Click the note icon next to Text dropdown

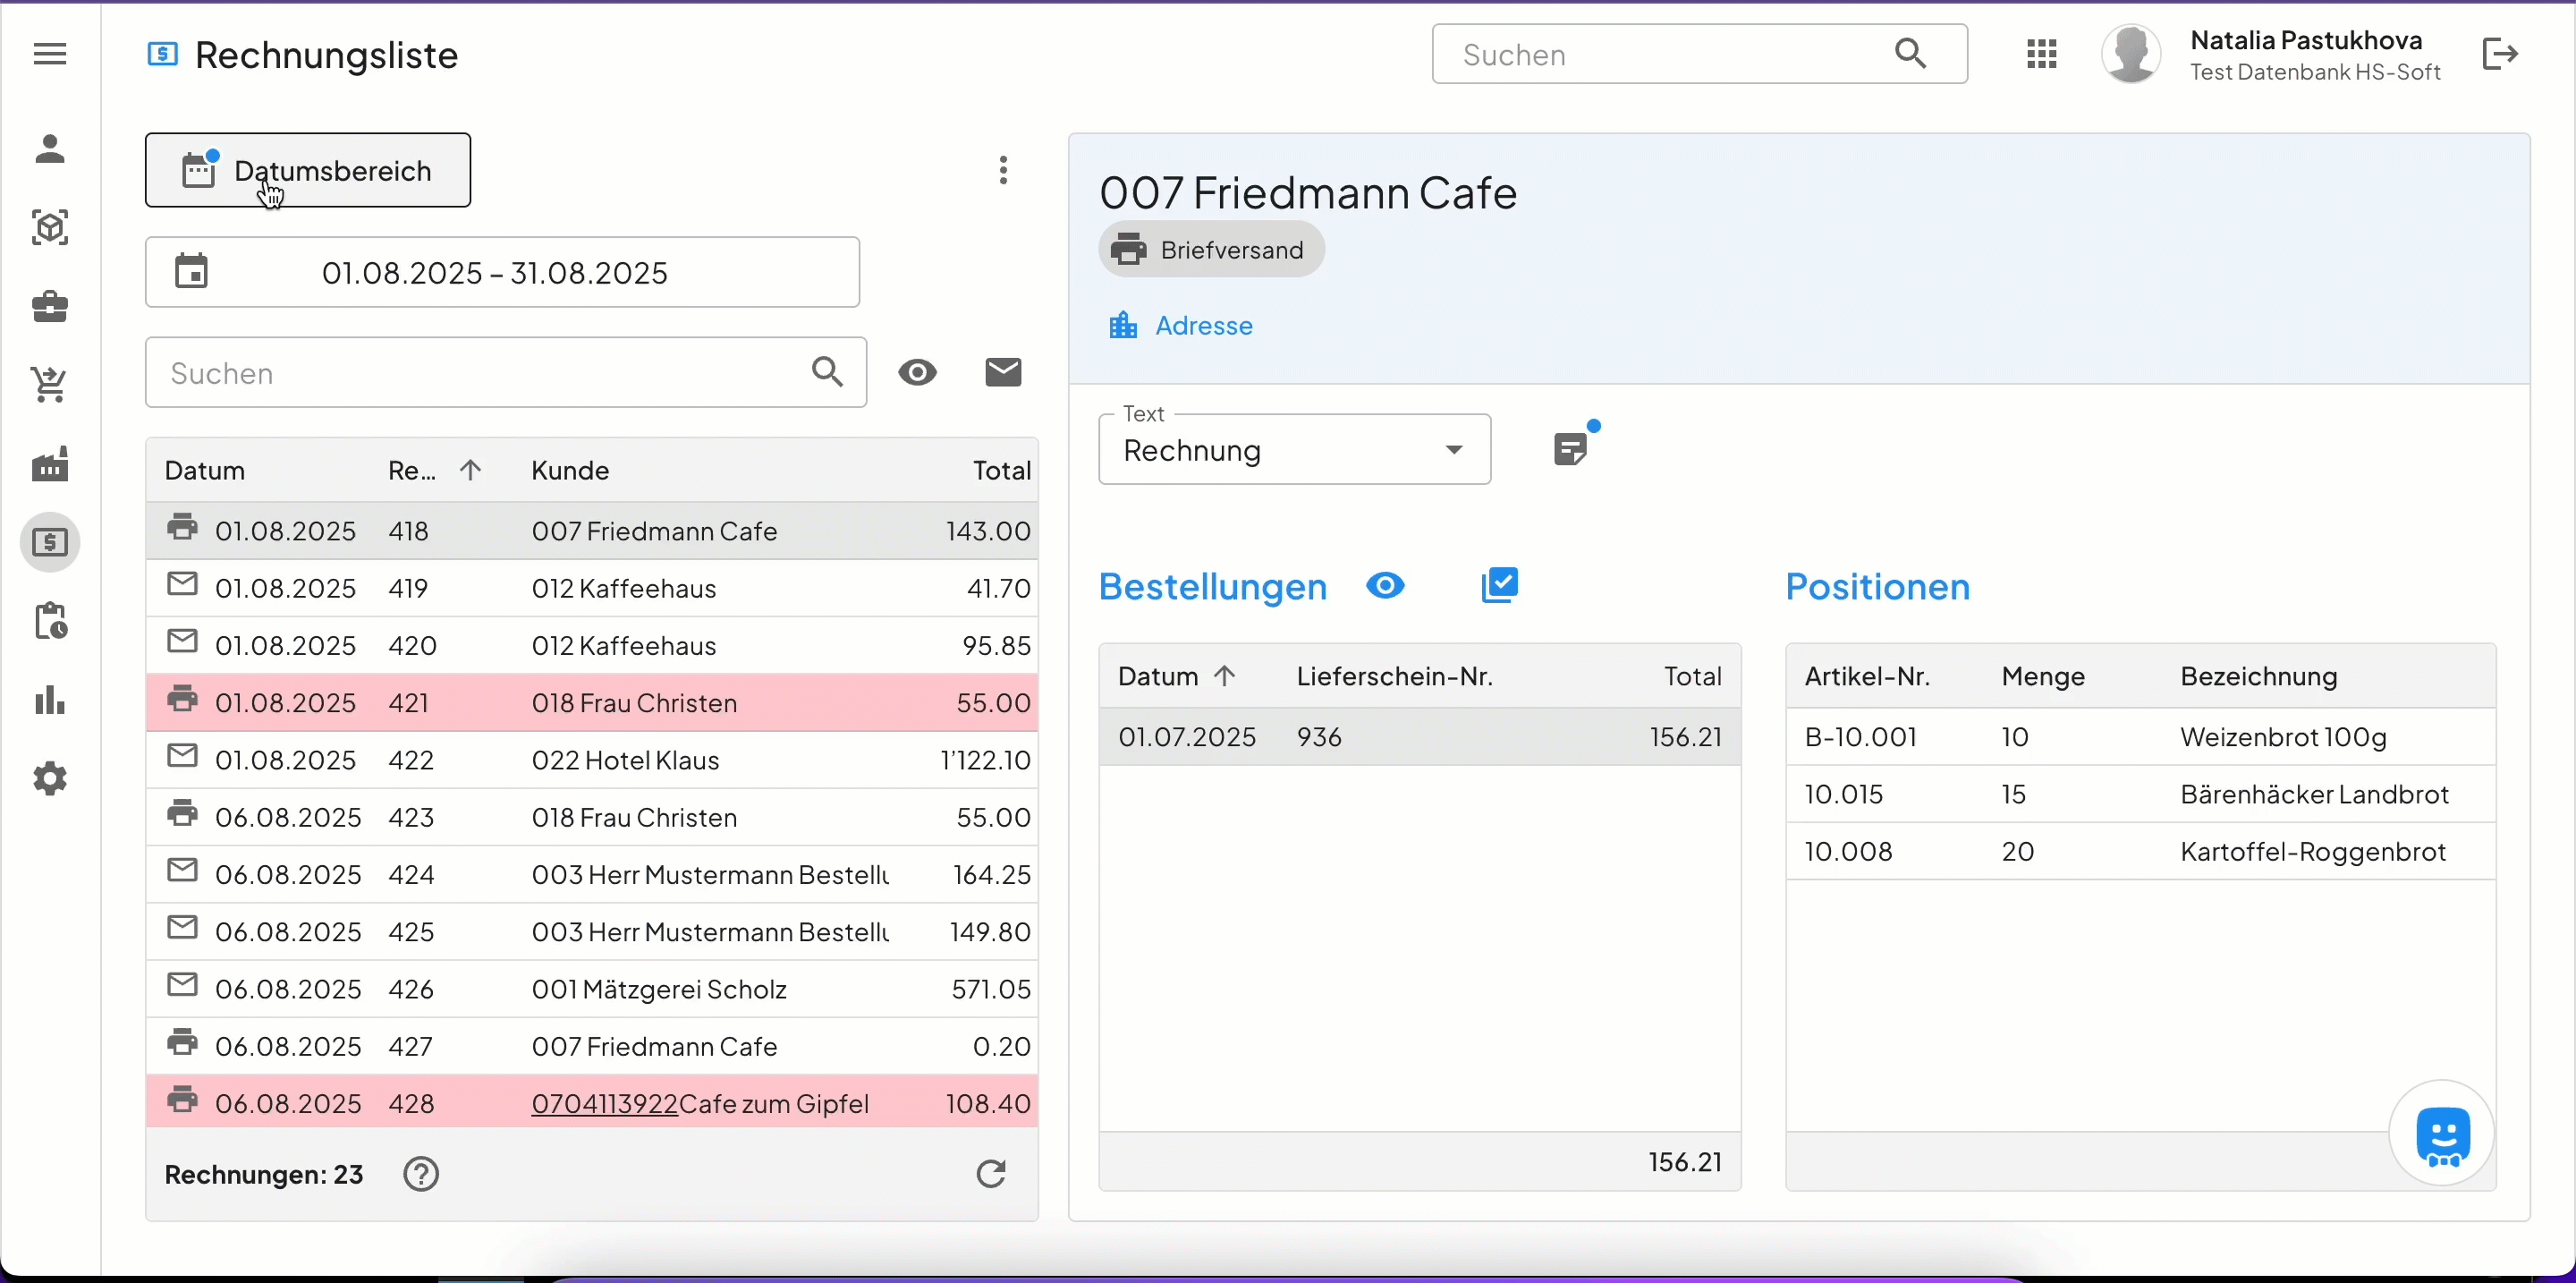1572,448
